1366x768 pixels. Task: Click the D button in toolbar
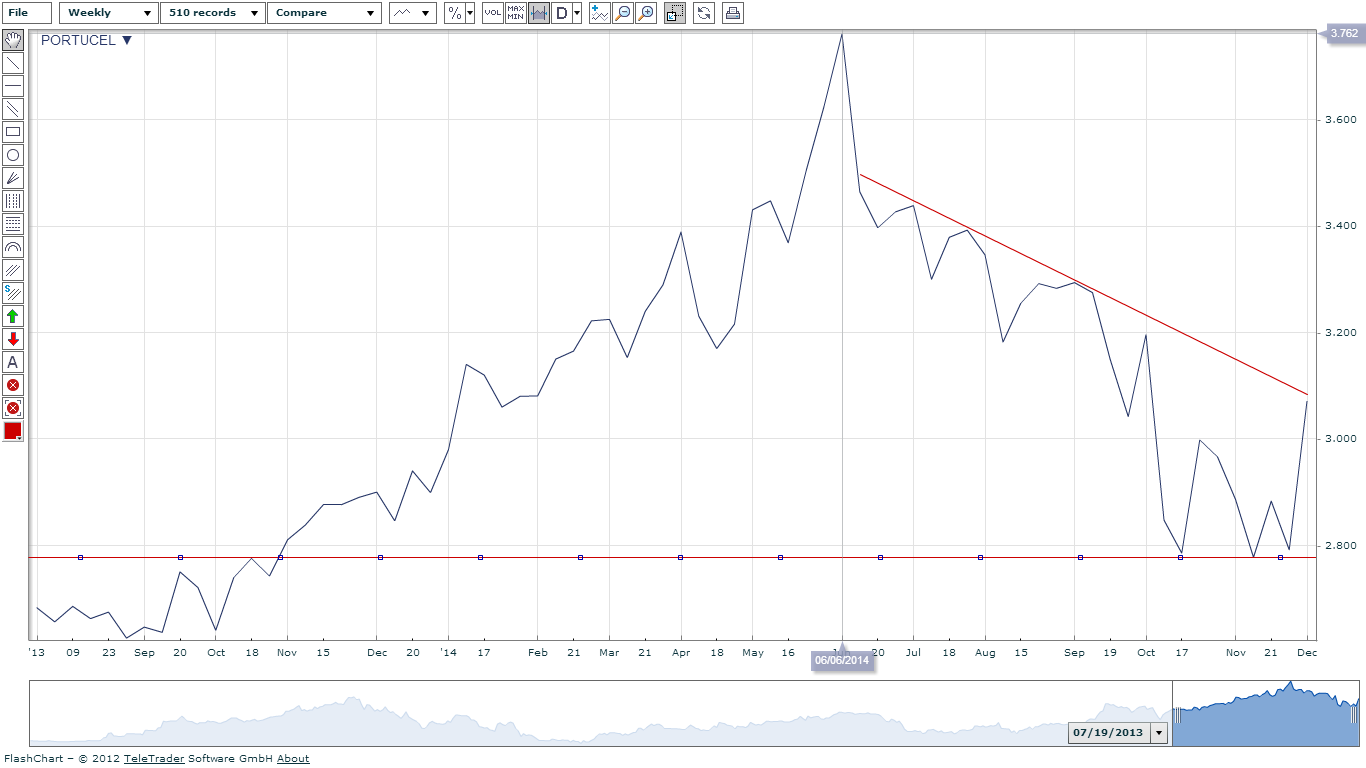561,13
